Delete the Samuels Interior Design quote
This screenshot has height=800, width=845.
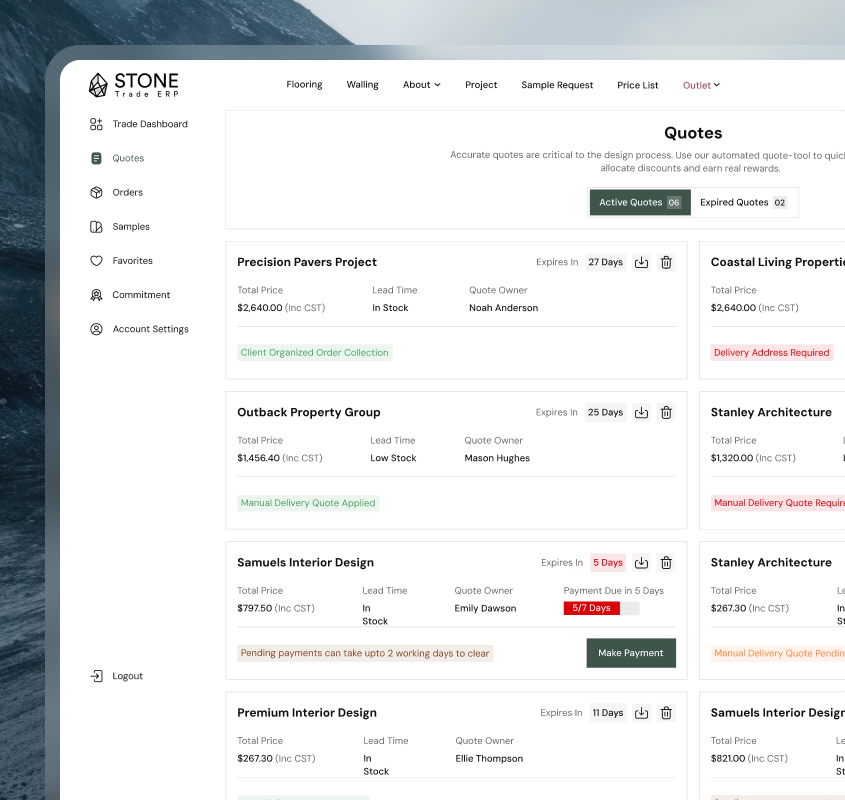[666, 562]
